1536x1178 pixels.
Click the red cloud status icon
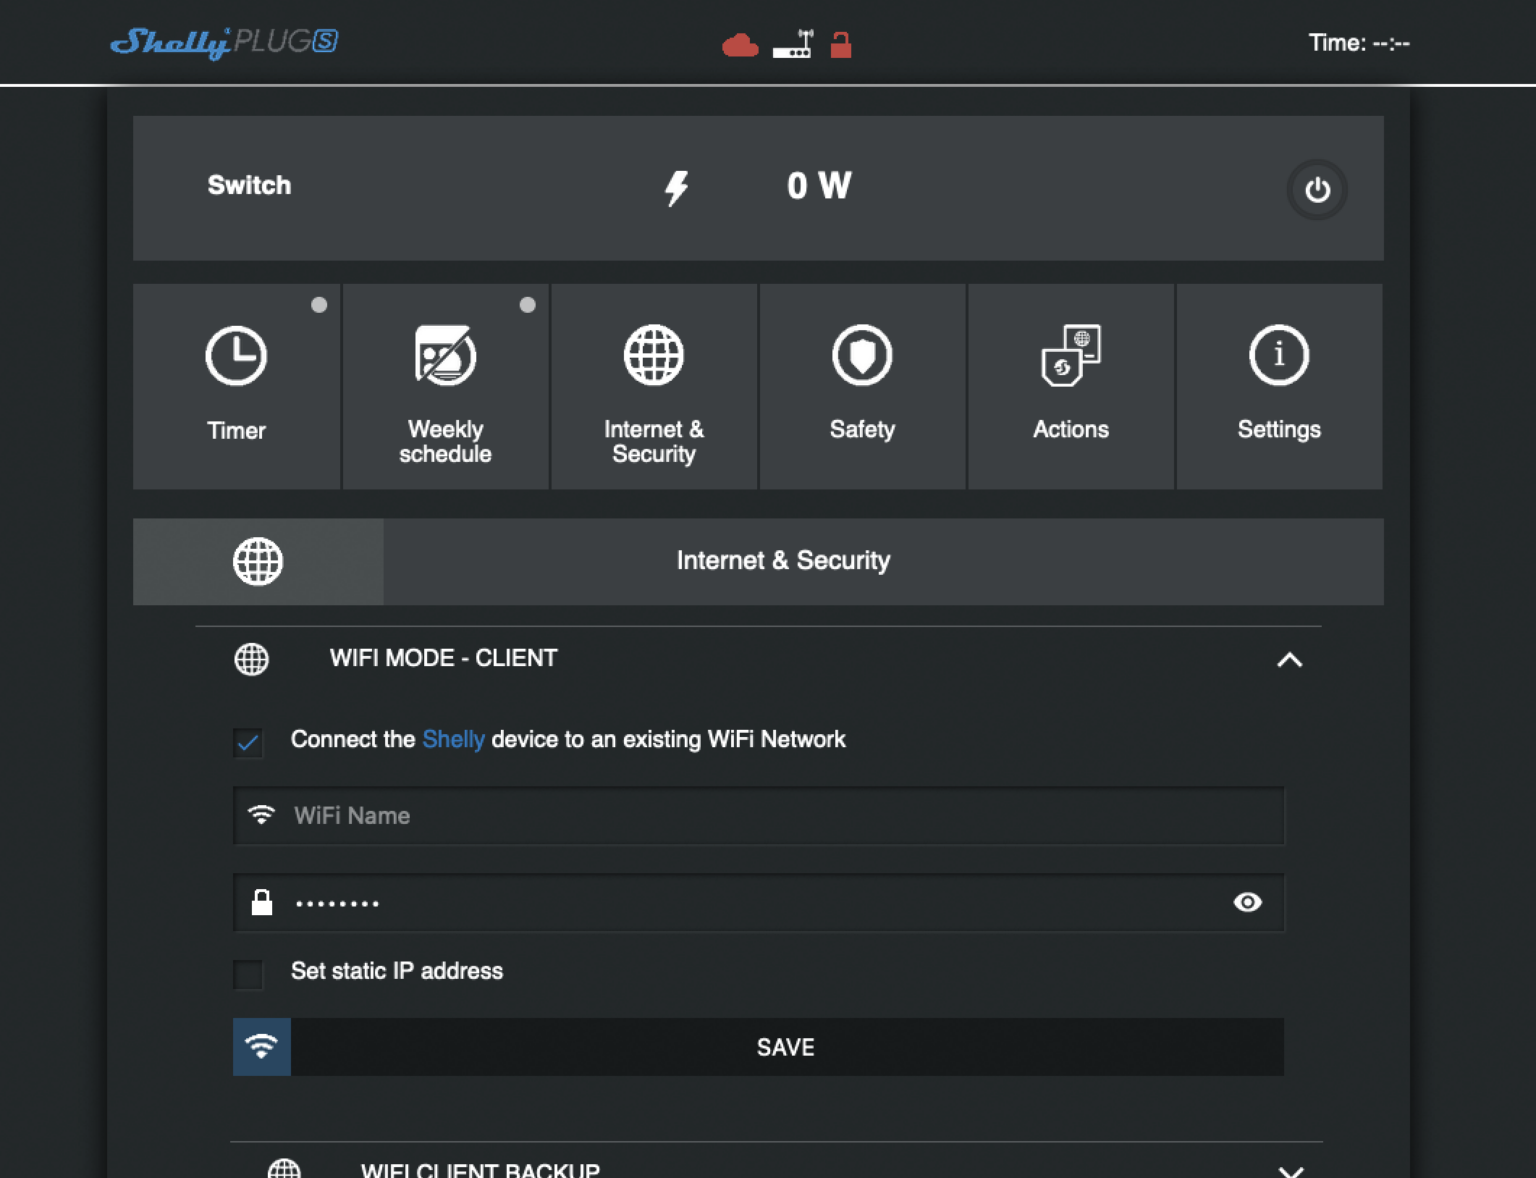[741, 44]
